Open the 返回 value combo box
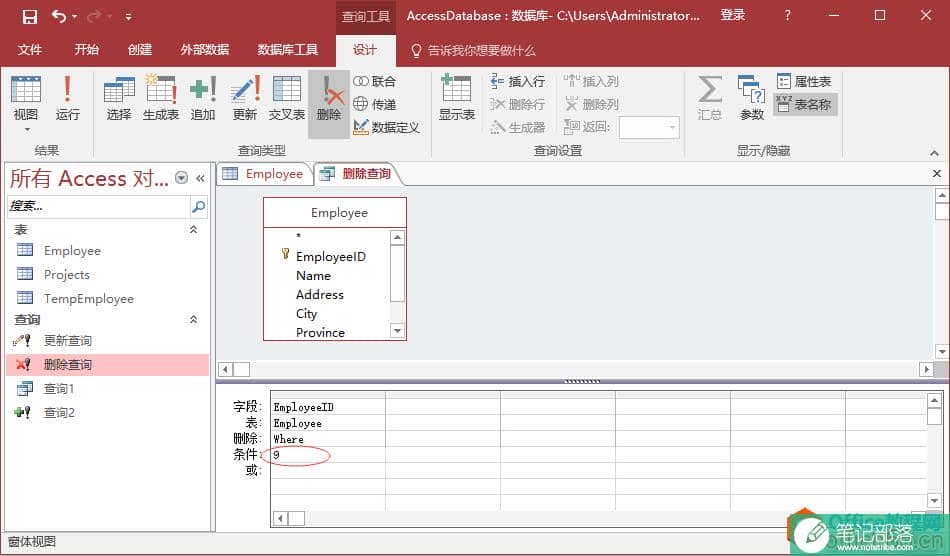The width and height of the screenshot is (950, 556). (x=649, y=127)
